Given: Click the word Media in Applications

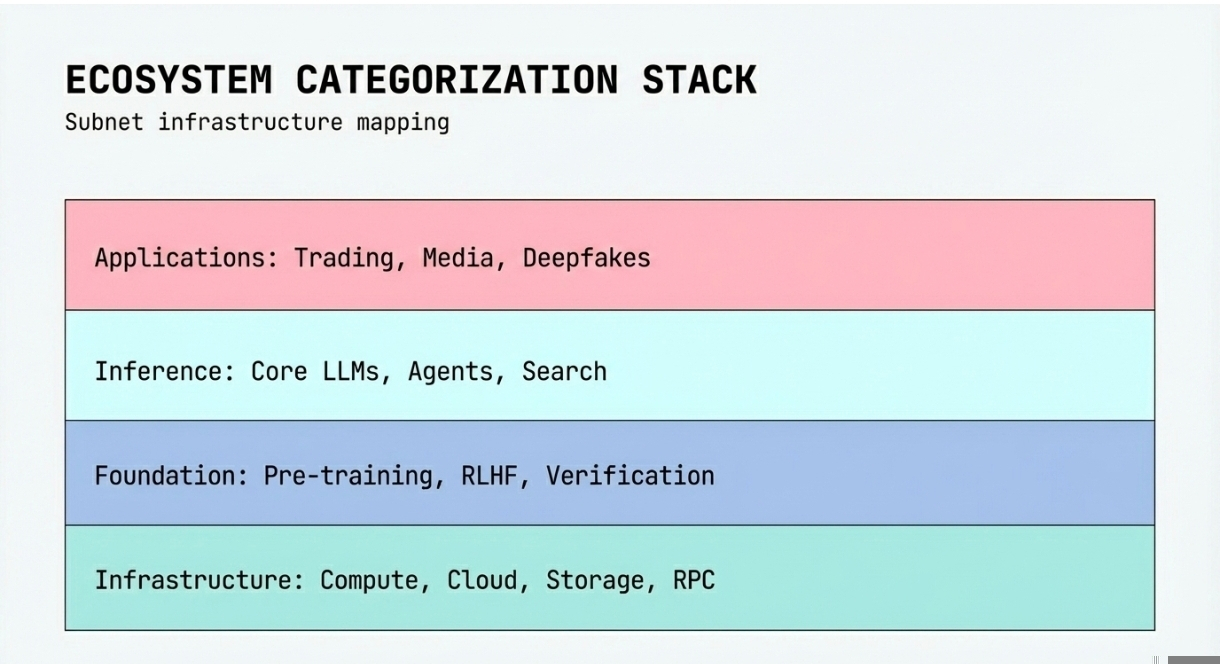Looking at the screenshot, I should point(458,258).
